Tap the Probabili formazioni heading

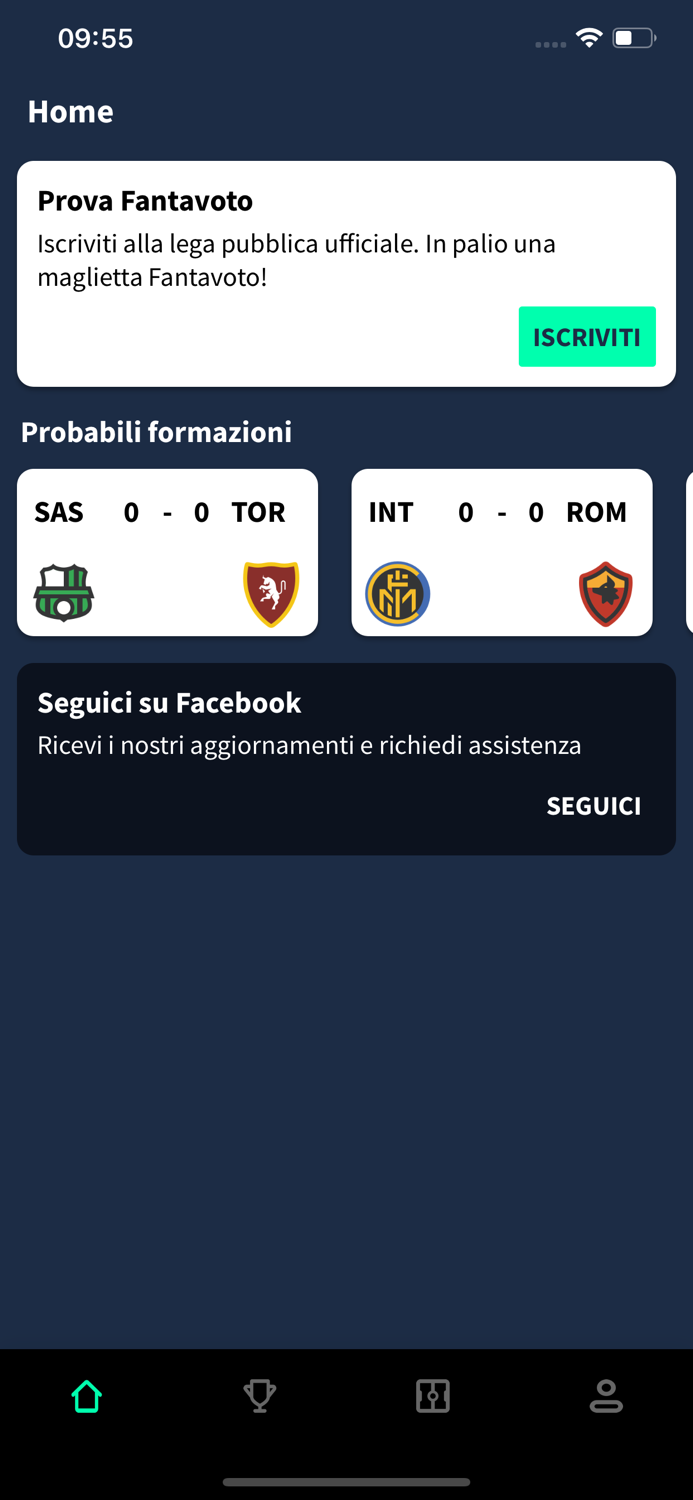(156, 432)
